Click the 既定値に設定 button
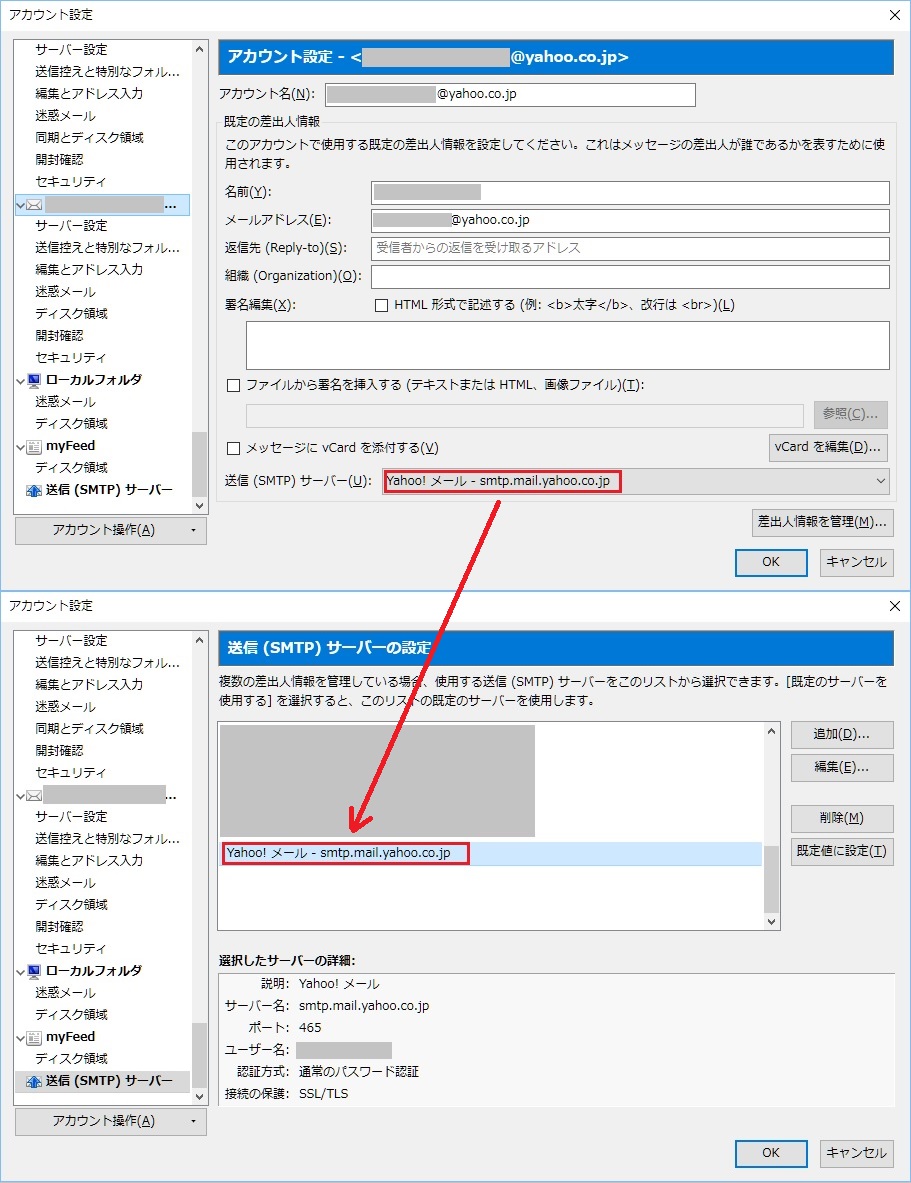Screen dimensions: 911x1183 click(840, 851)
